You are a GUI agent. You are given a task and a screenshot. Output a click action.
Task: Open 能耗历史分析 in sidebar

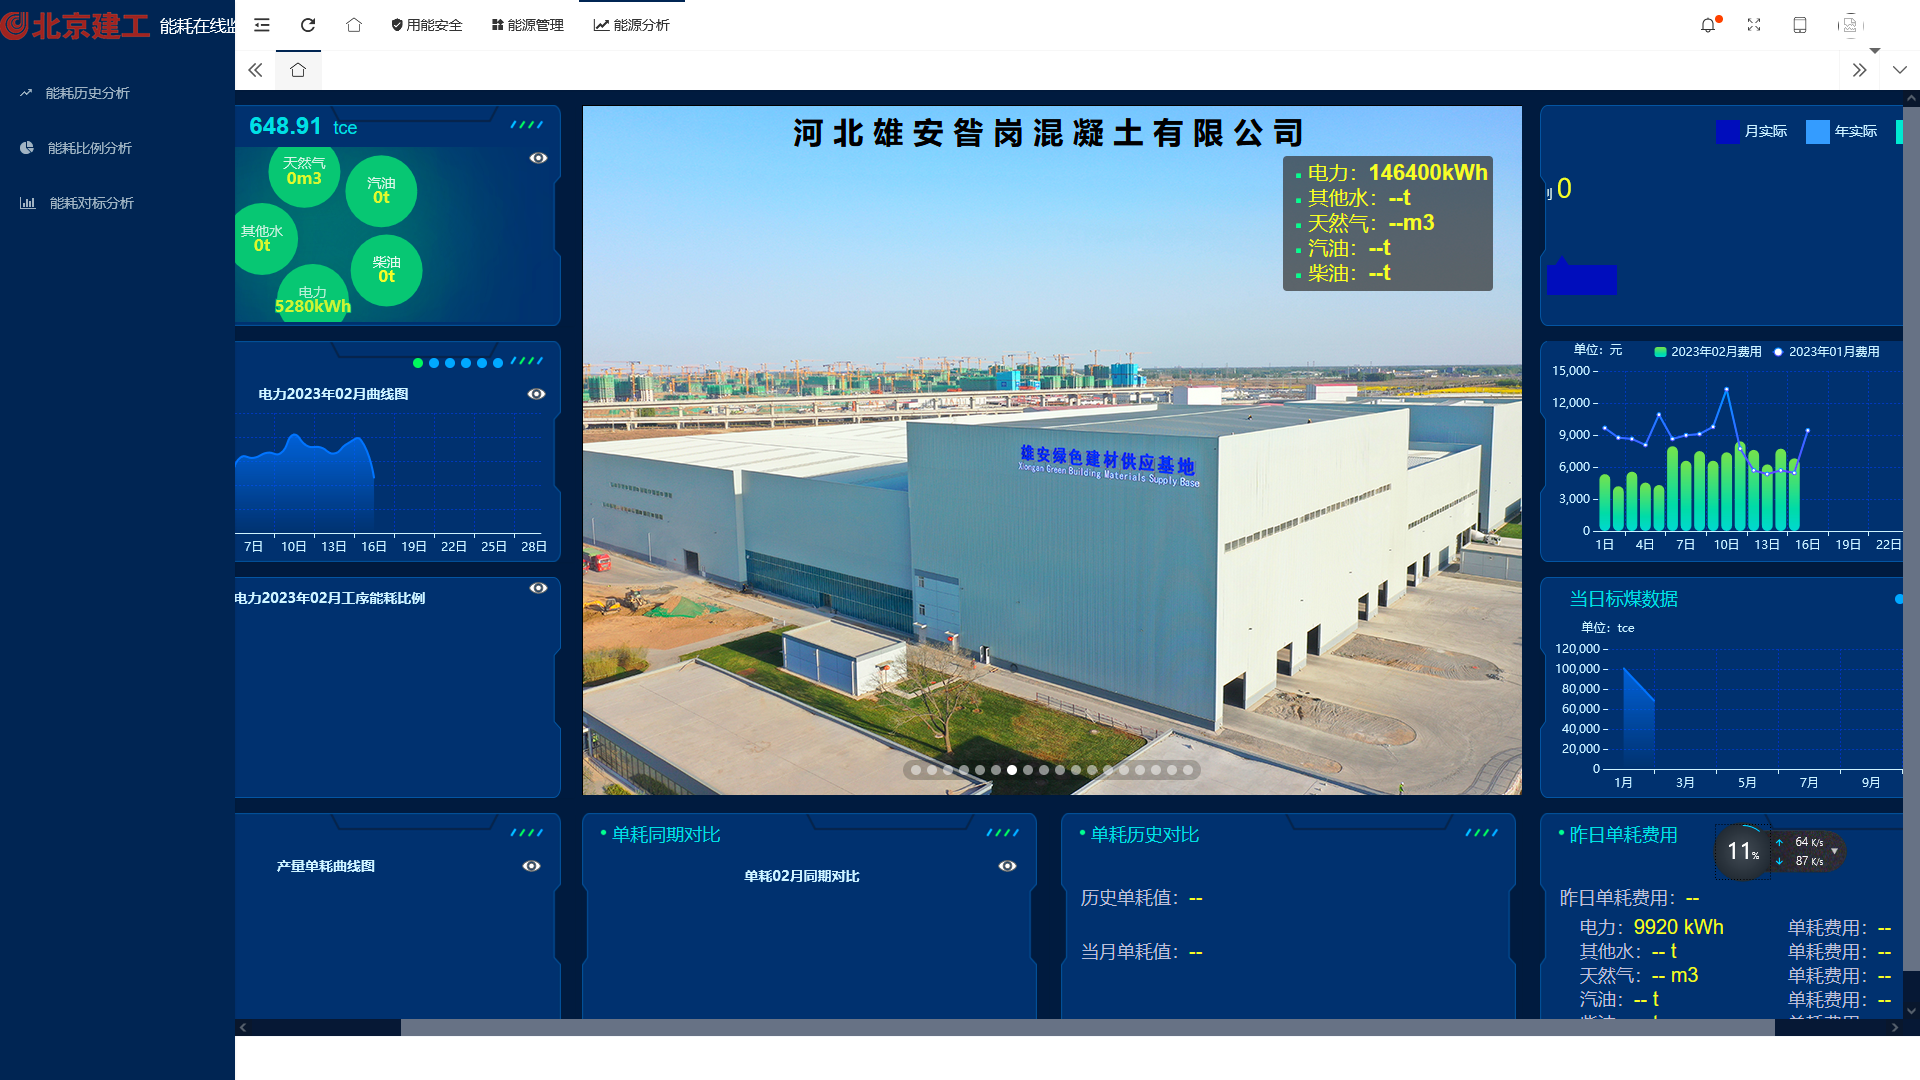point(88,93)
